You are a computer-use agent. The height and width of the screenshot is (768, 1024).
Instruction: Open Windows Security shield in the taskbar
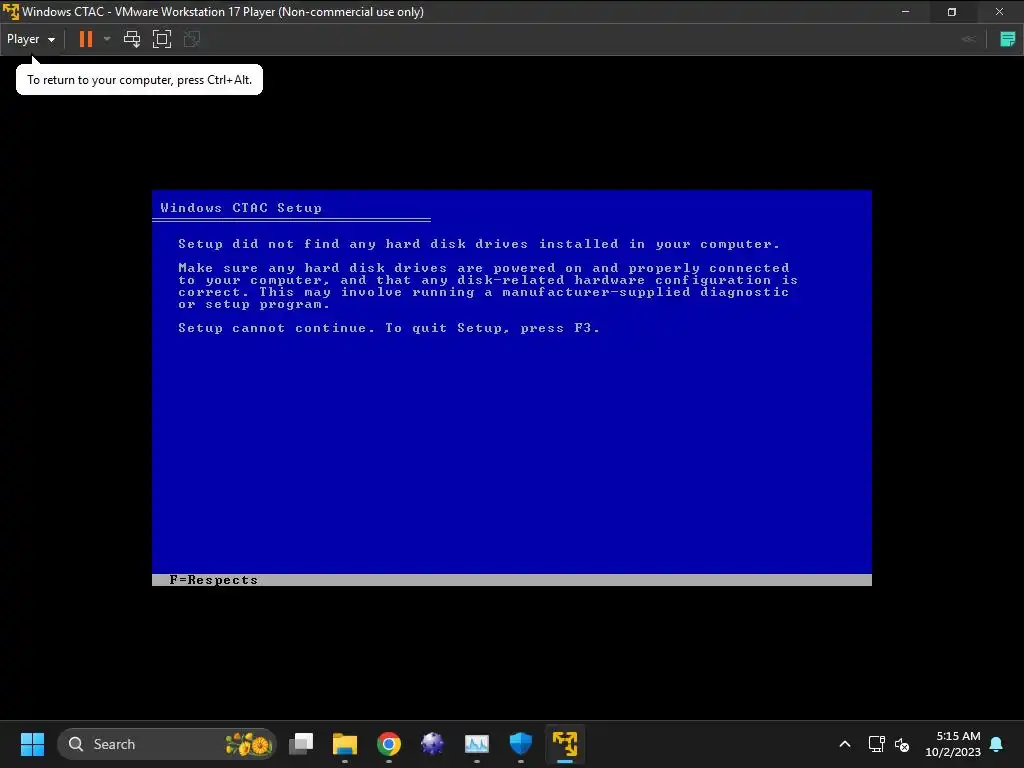(520, 744)
